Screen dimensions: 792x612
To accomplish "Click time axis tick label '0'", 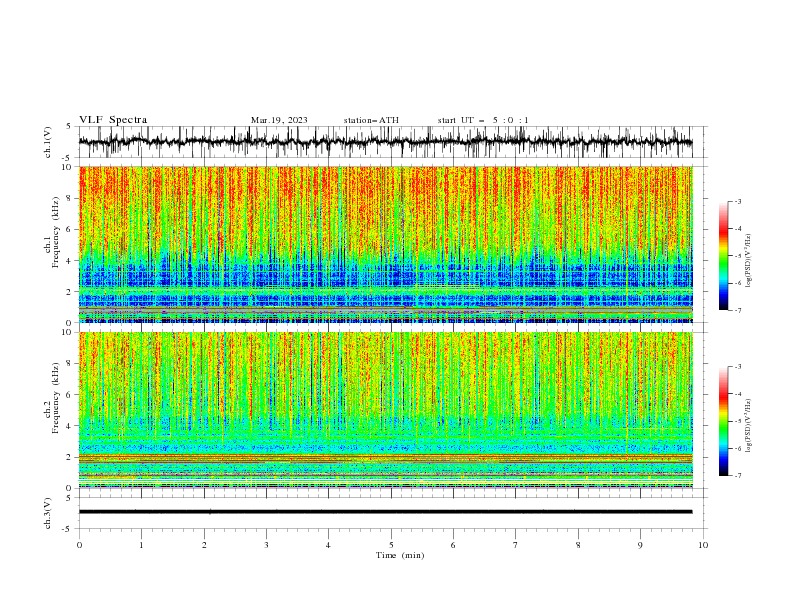I will [x=79, y=545].
